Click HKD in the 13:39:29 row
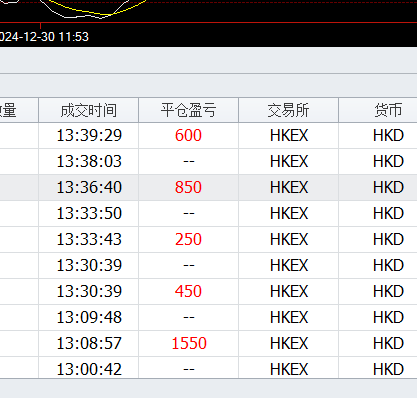 (x=388, y=135)
